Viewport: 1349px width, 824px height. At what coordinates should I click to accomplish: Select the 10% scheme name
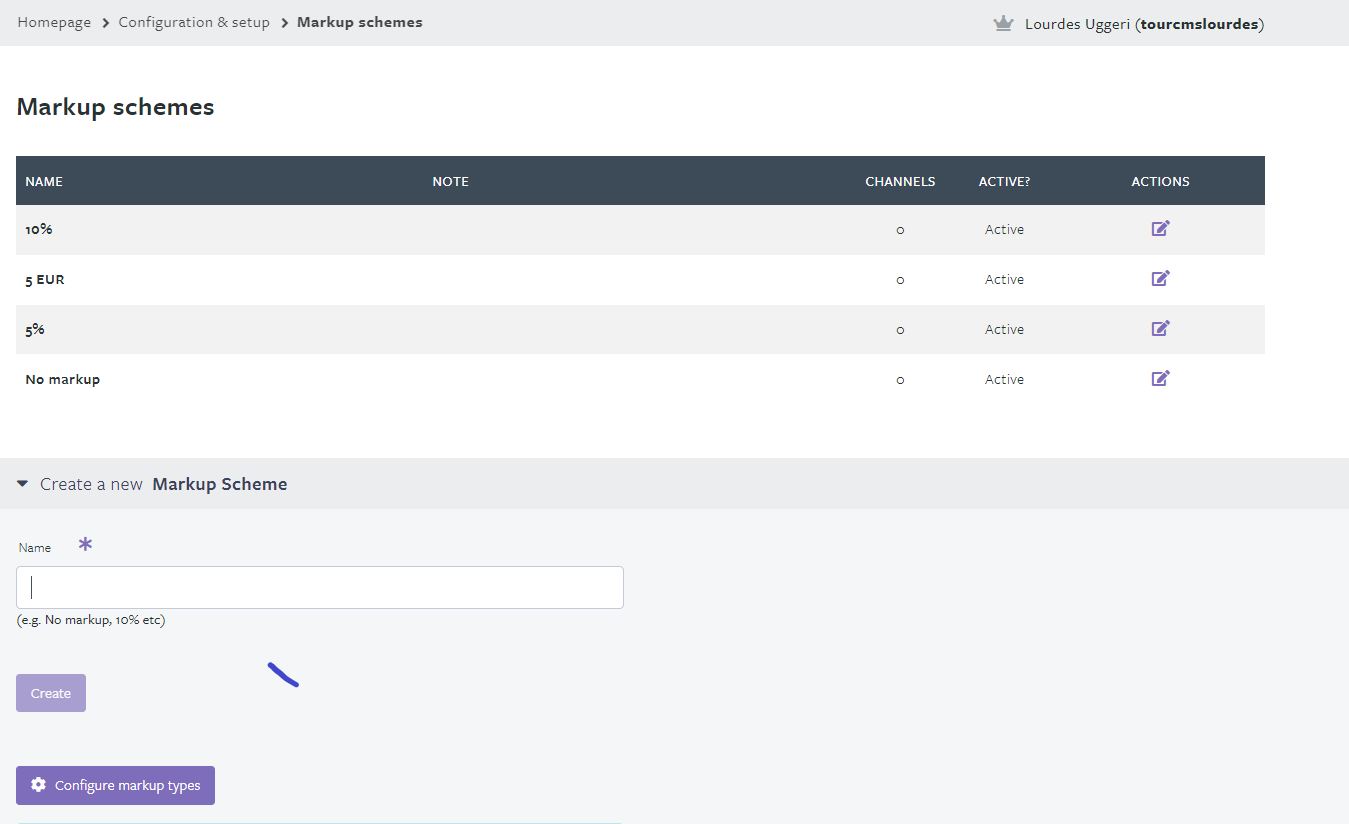(x=39, y=229)
